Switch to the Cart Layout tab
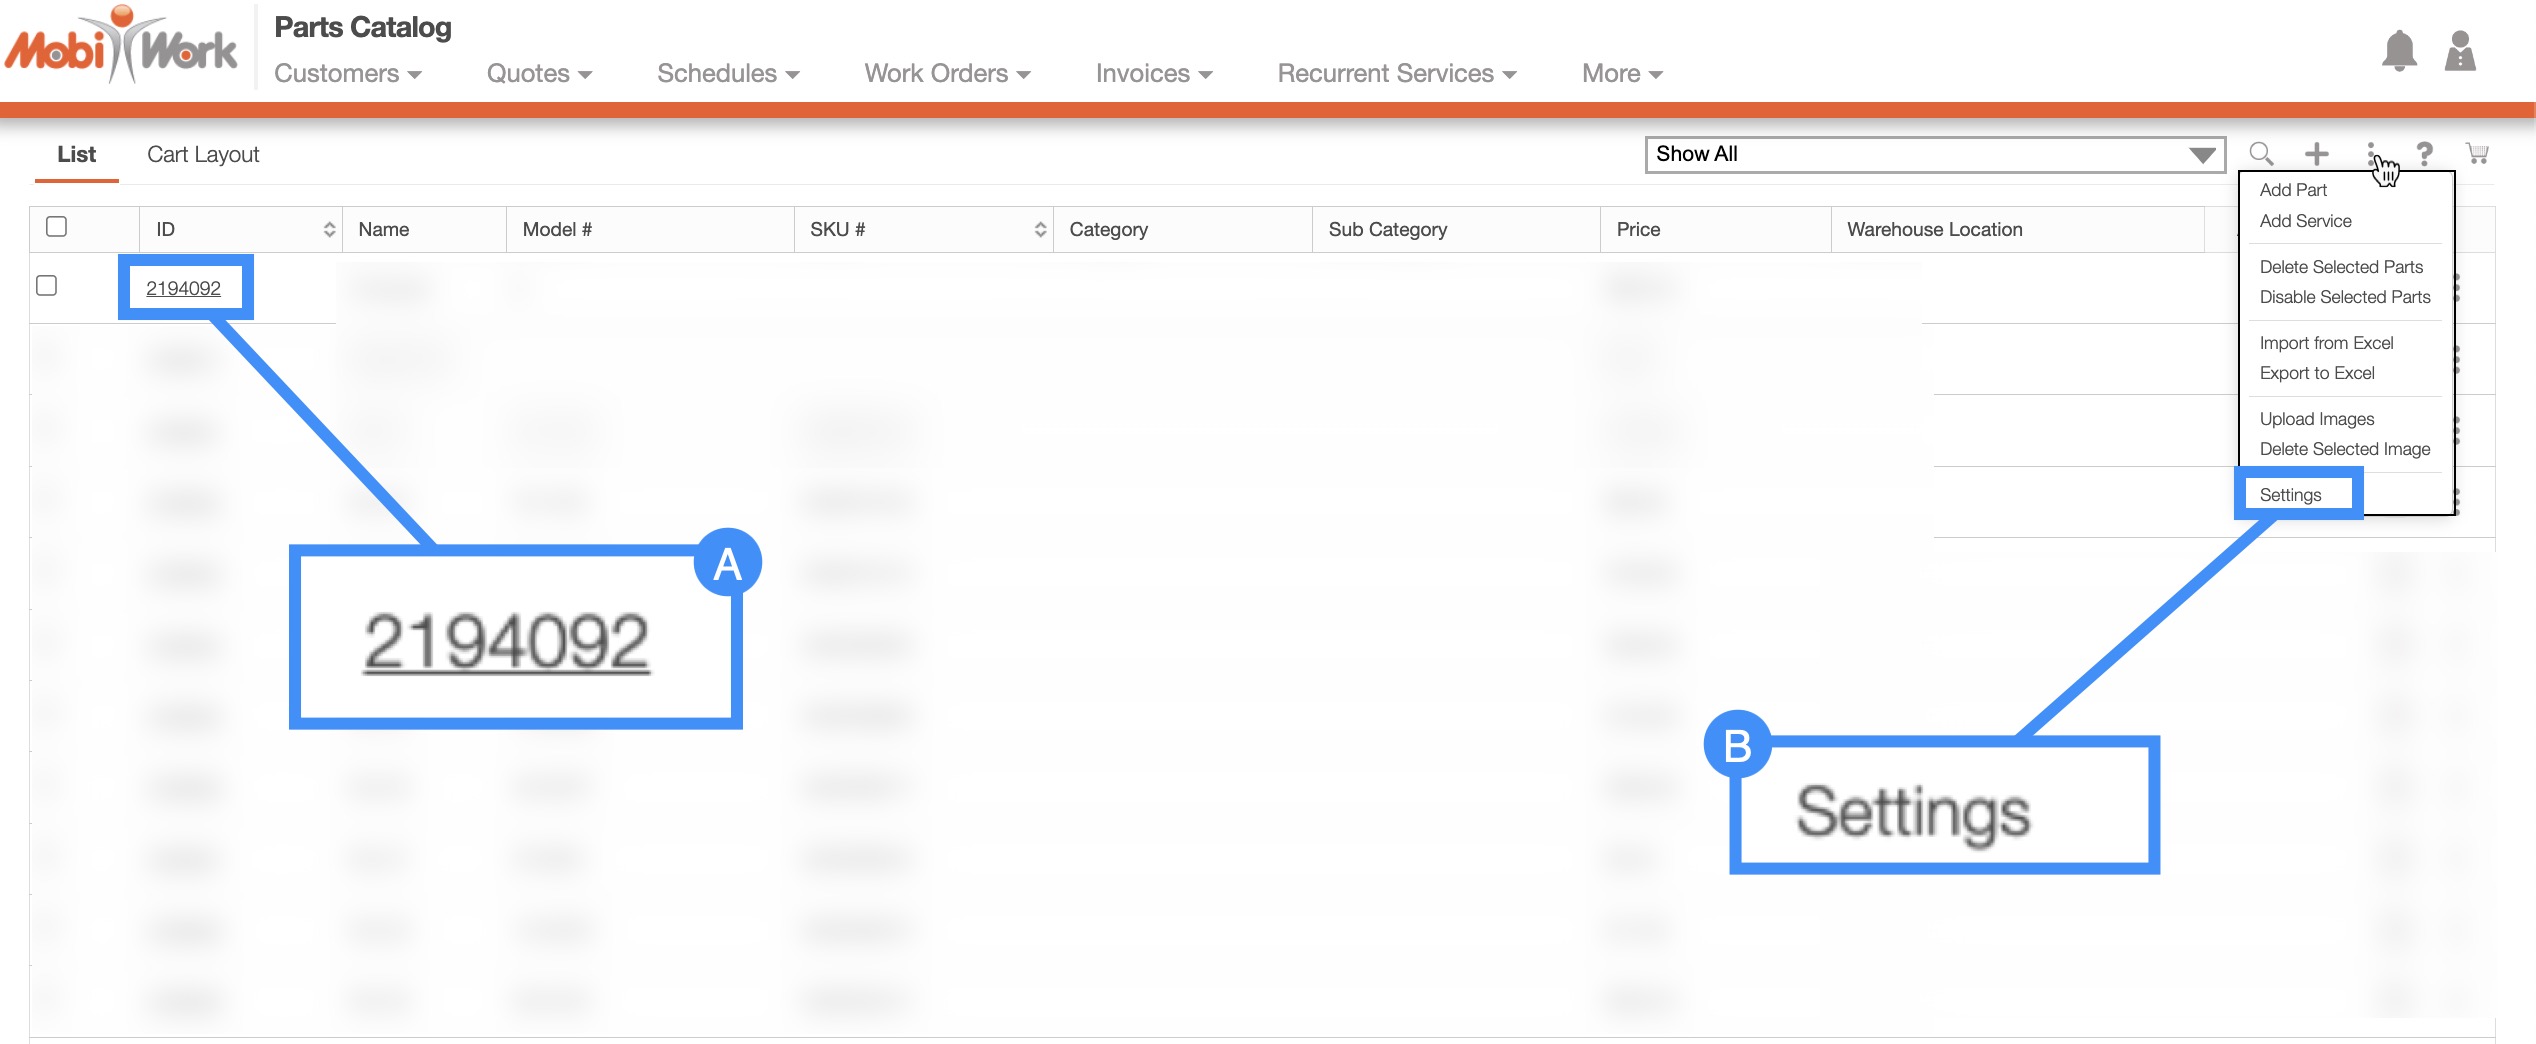Image resolution: width=2536 pixels, height=1044 pixels. (x=203, y=155)
